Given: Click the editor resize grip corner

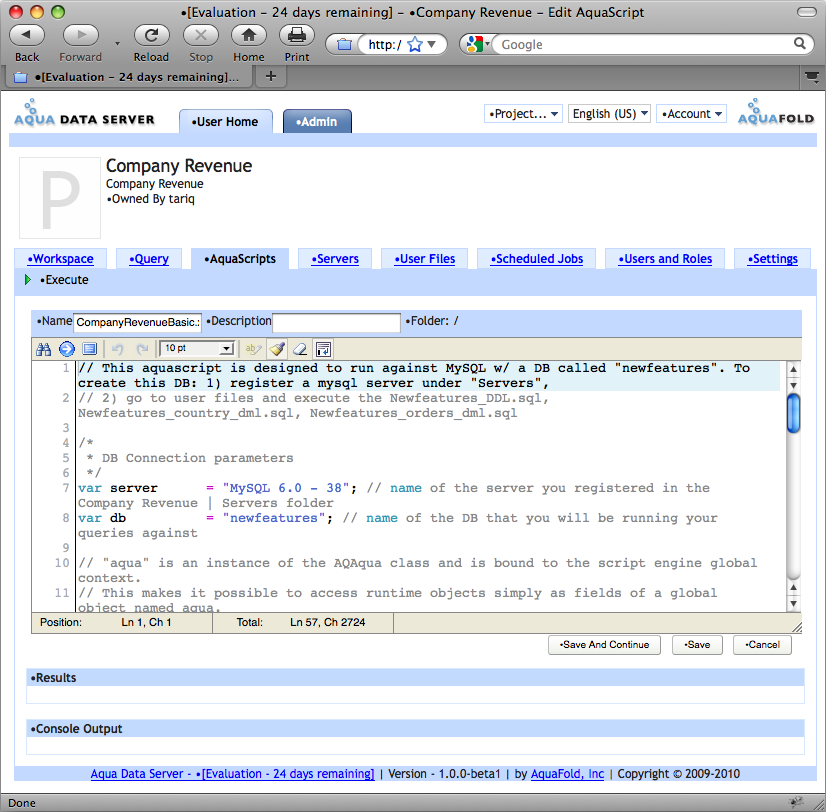Looking at the screenshot, I should click(797, 627).
